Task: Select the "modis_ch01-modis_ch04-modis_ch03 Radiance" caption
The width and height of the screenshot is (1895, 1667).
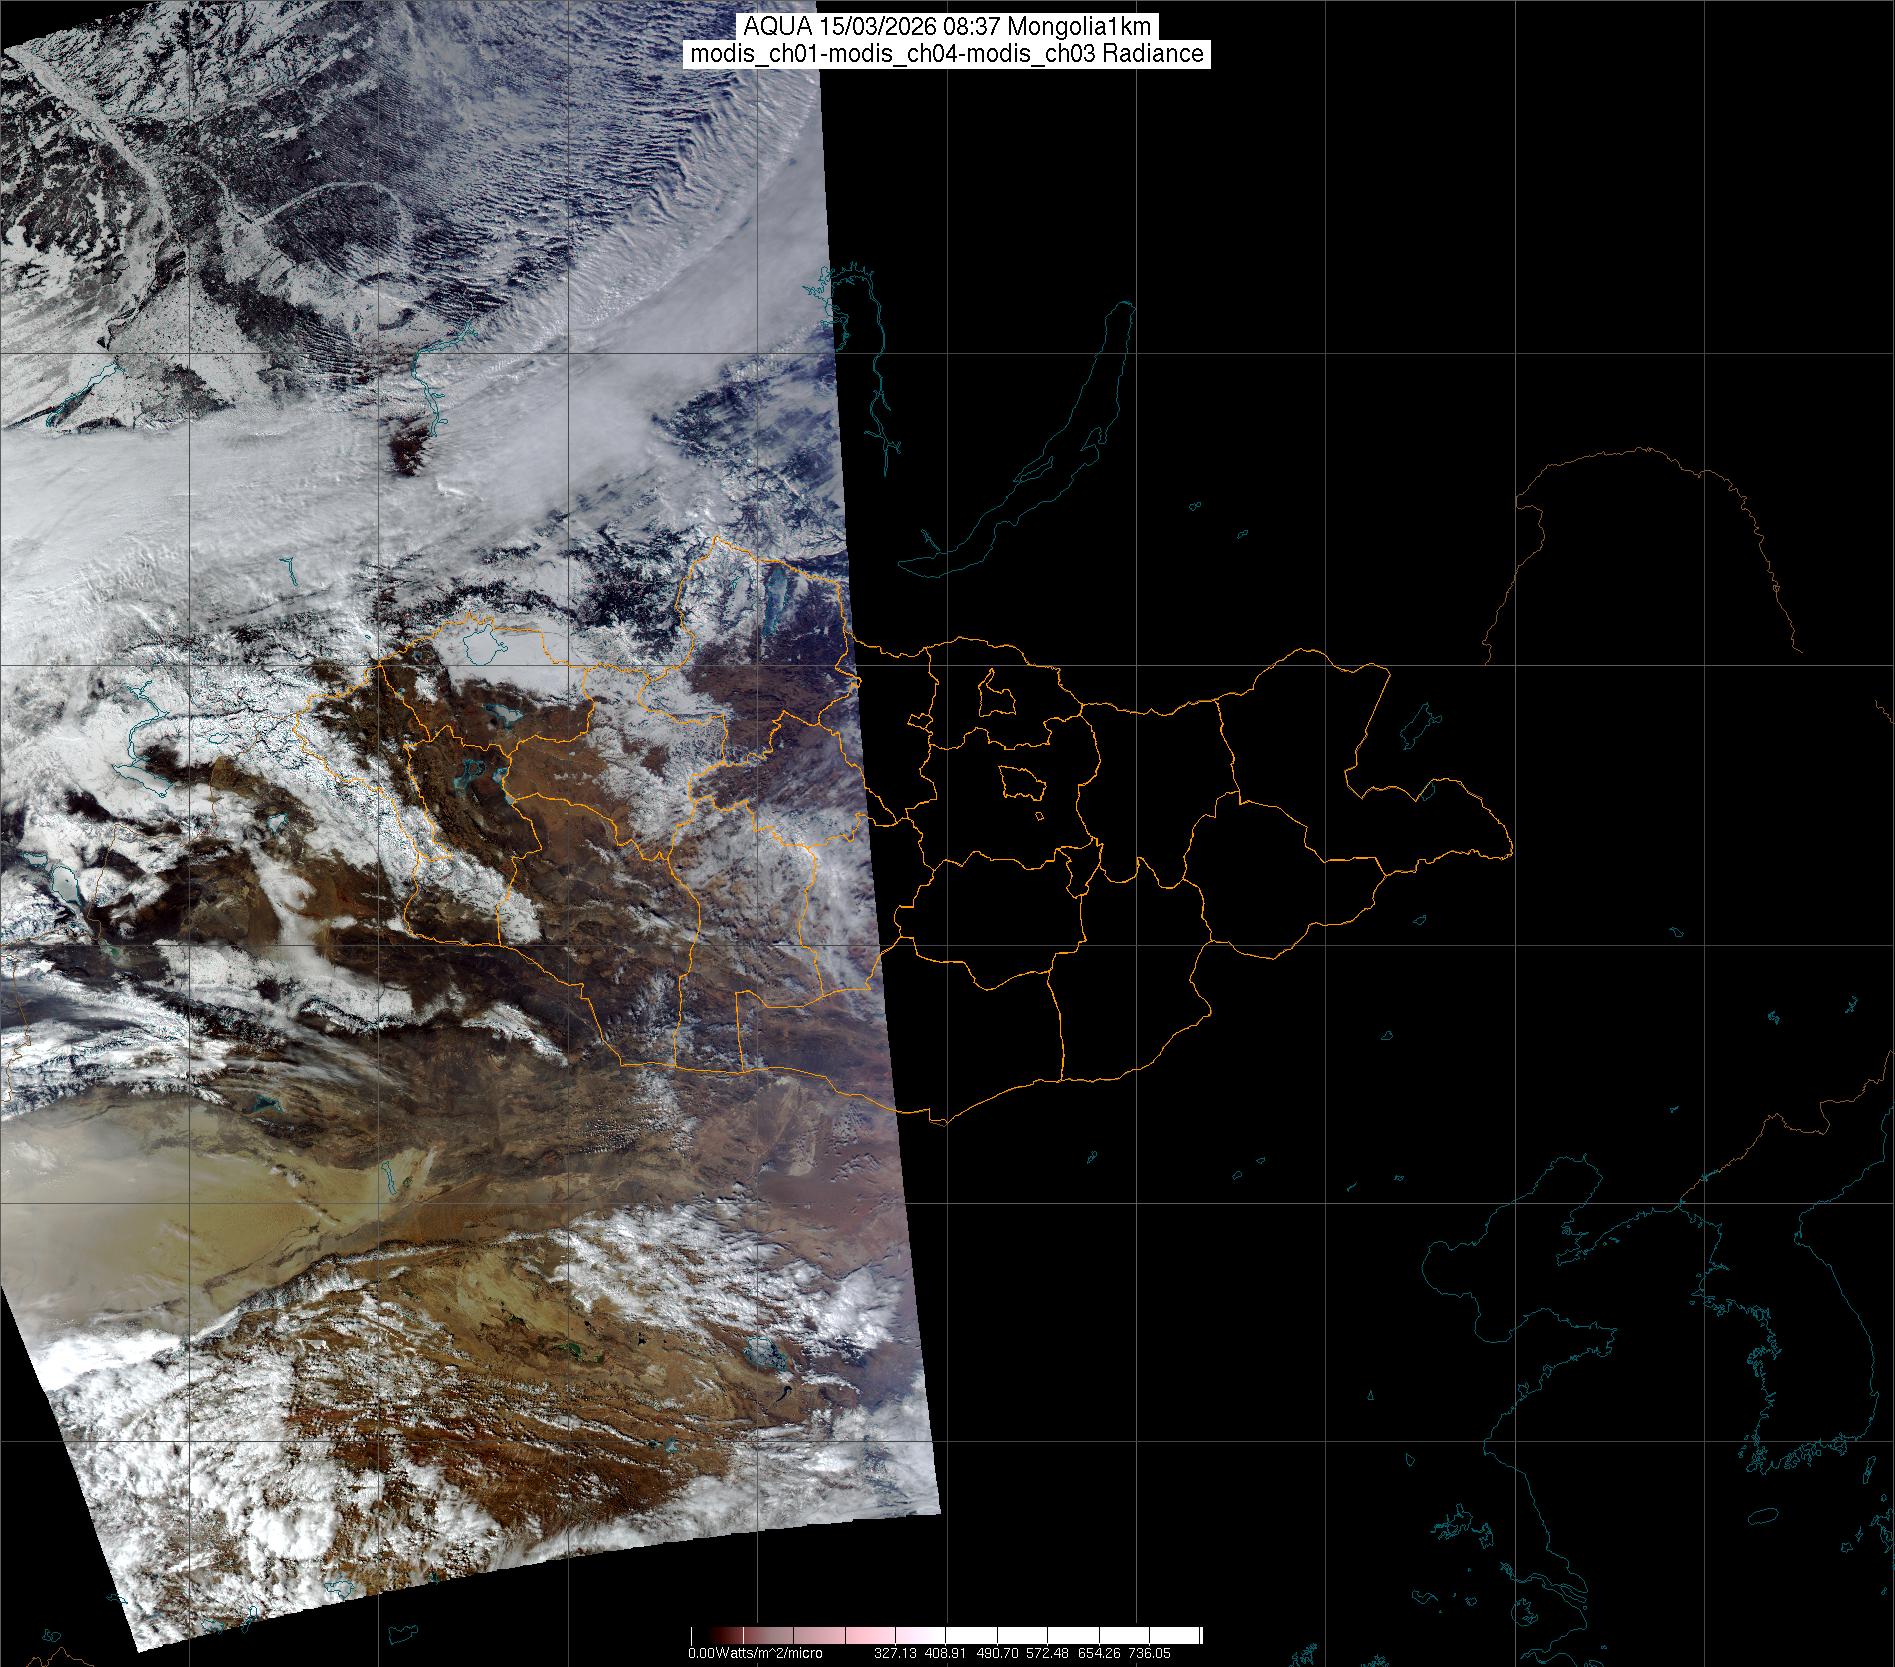Action: 947,54
